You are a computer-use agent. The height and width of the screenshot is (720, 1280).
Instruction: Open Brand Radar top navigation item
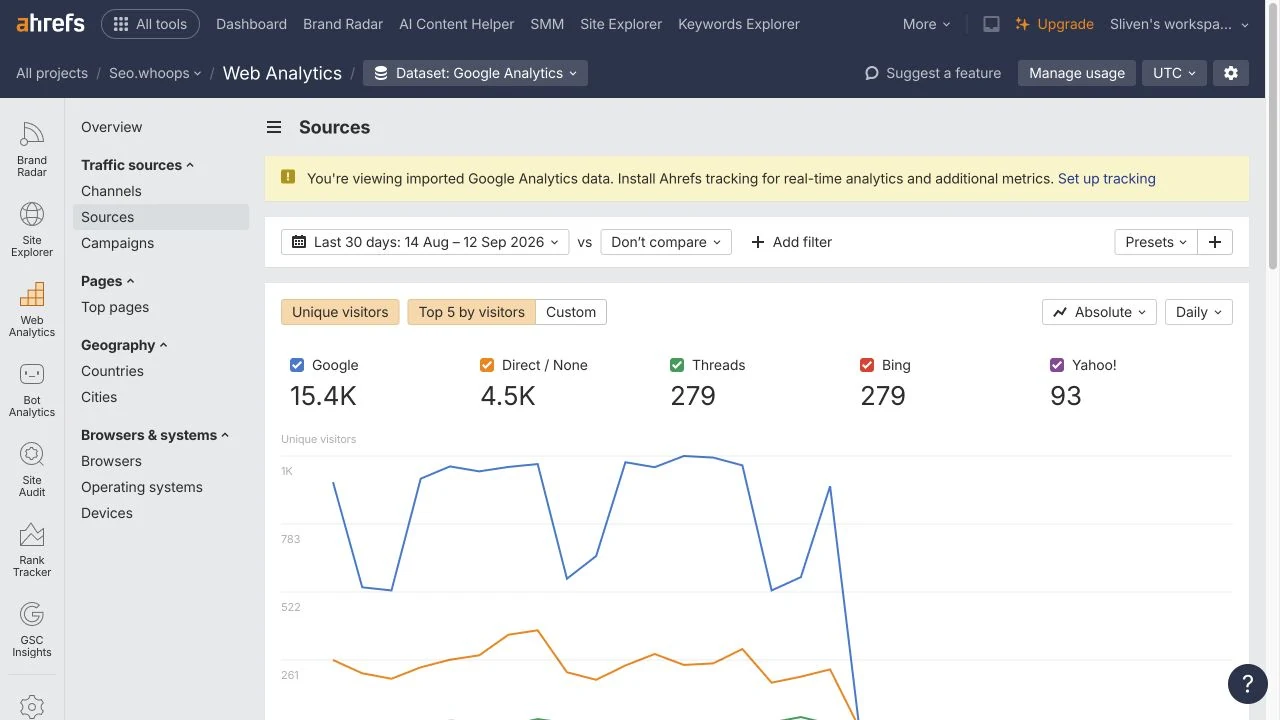(x=343, y=24)
